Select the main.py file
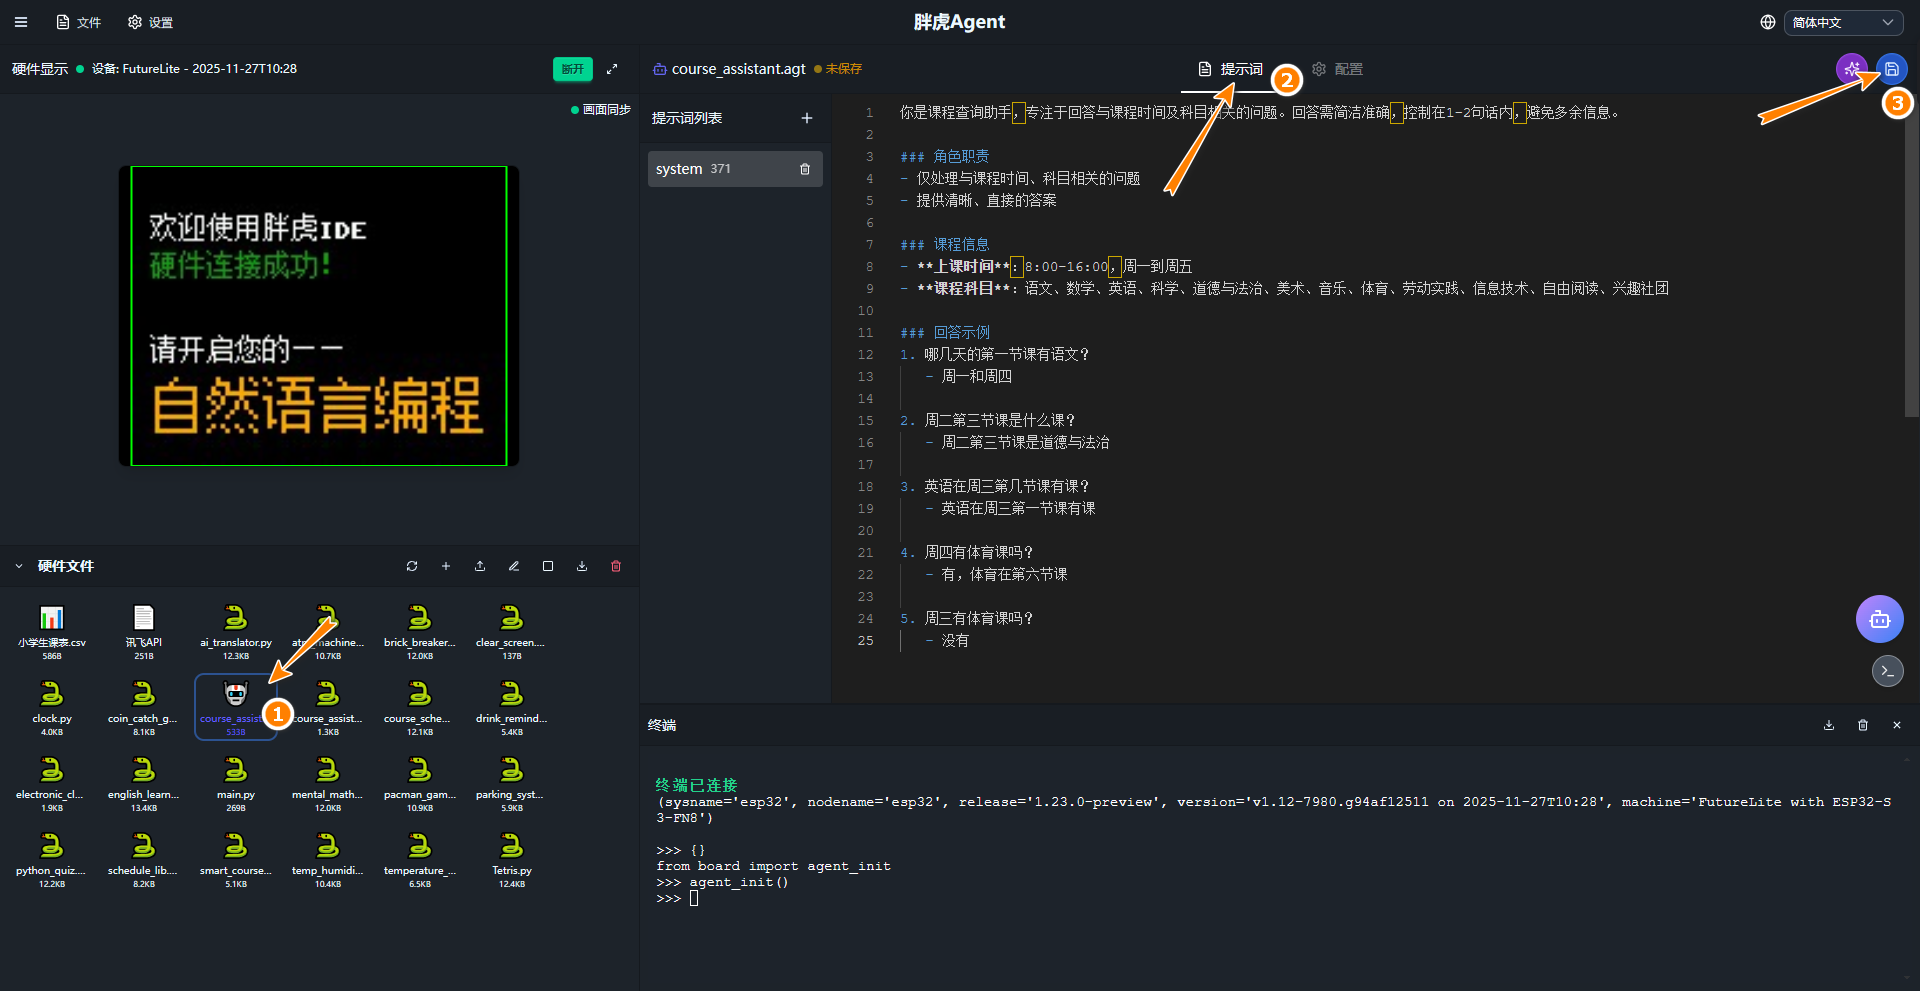 [236, 780]
